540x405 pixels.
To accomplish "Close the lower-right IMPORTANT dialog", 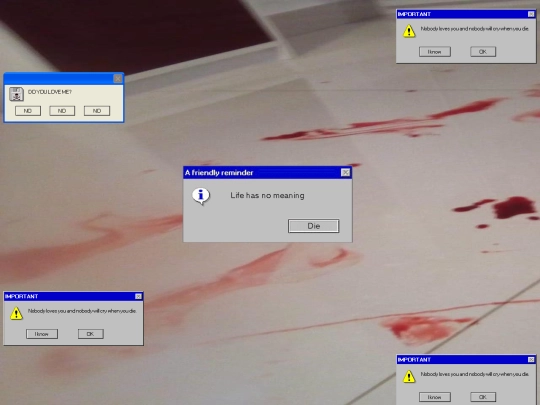I will tap(531, 360).
